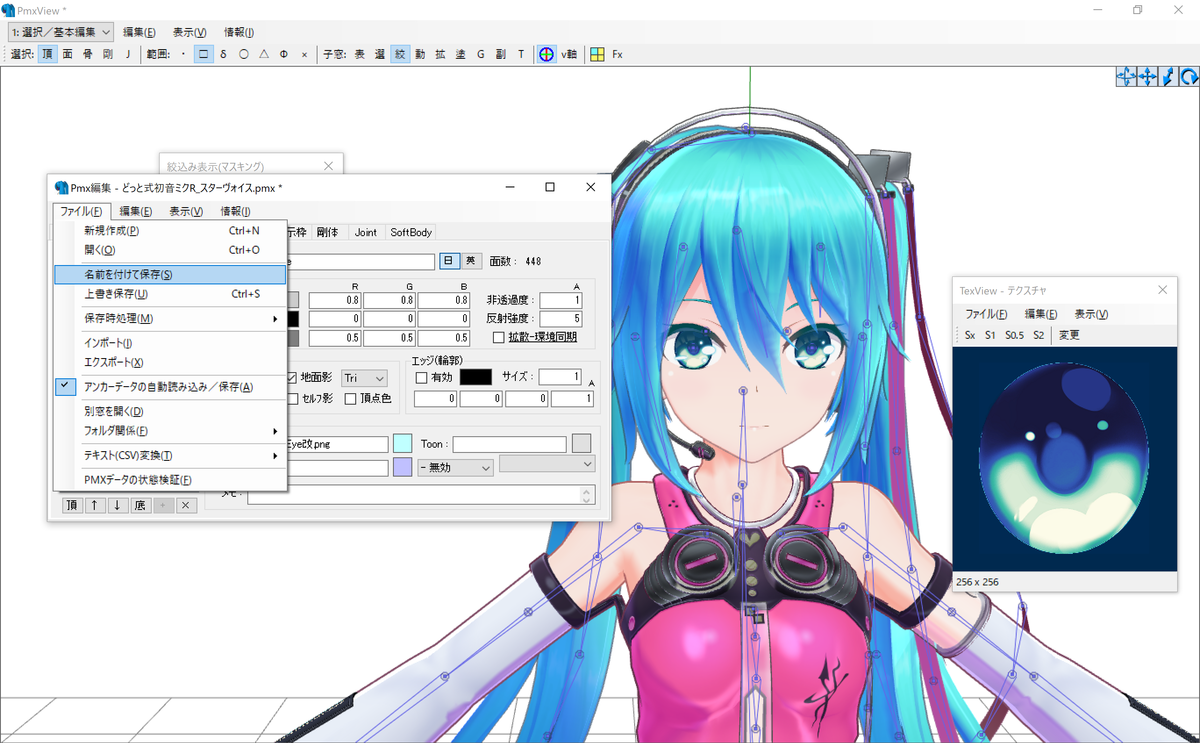Set TexView scale to S2
The width and height of the screenshot is (1200, 743).
point(1039,335)
